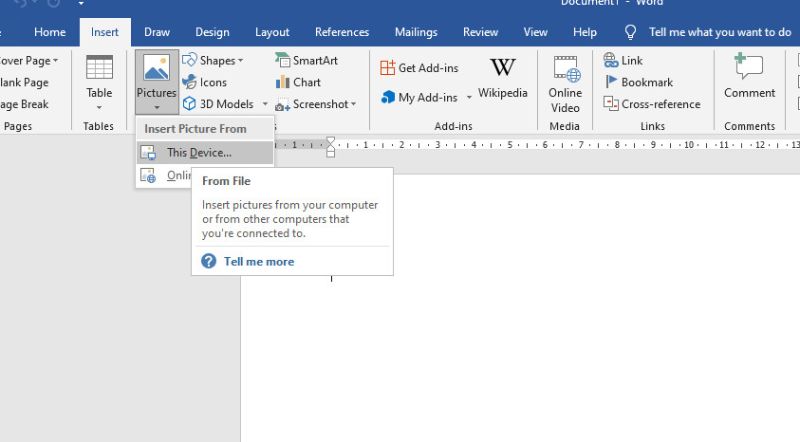
Task: Click the help question mark icon
Action: (x=209, y=261)
